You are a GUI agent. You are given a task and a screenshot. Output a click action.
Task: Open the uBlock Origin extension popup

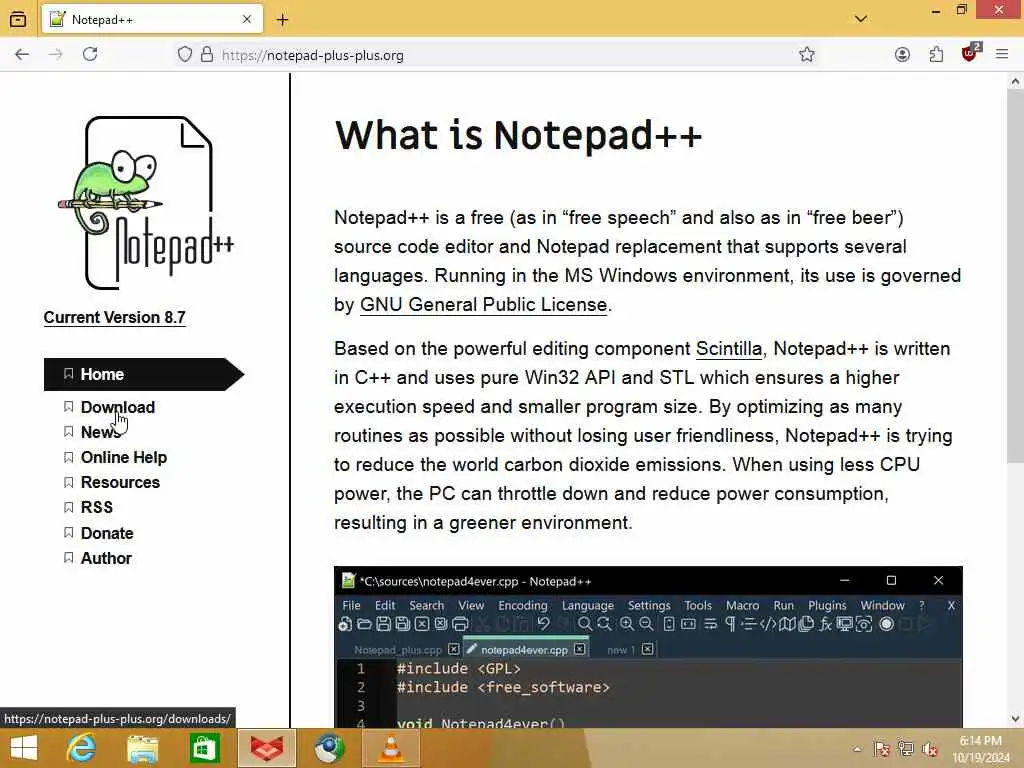click(970, 53)
